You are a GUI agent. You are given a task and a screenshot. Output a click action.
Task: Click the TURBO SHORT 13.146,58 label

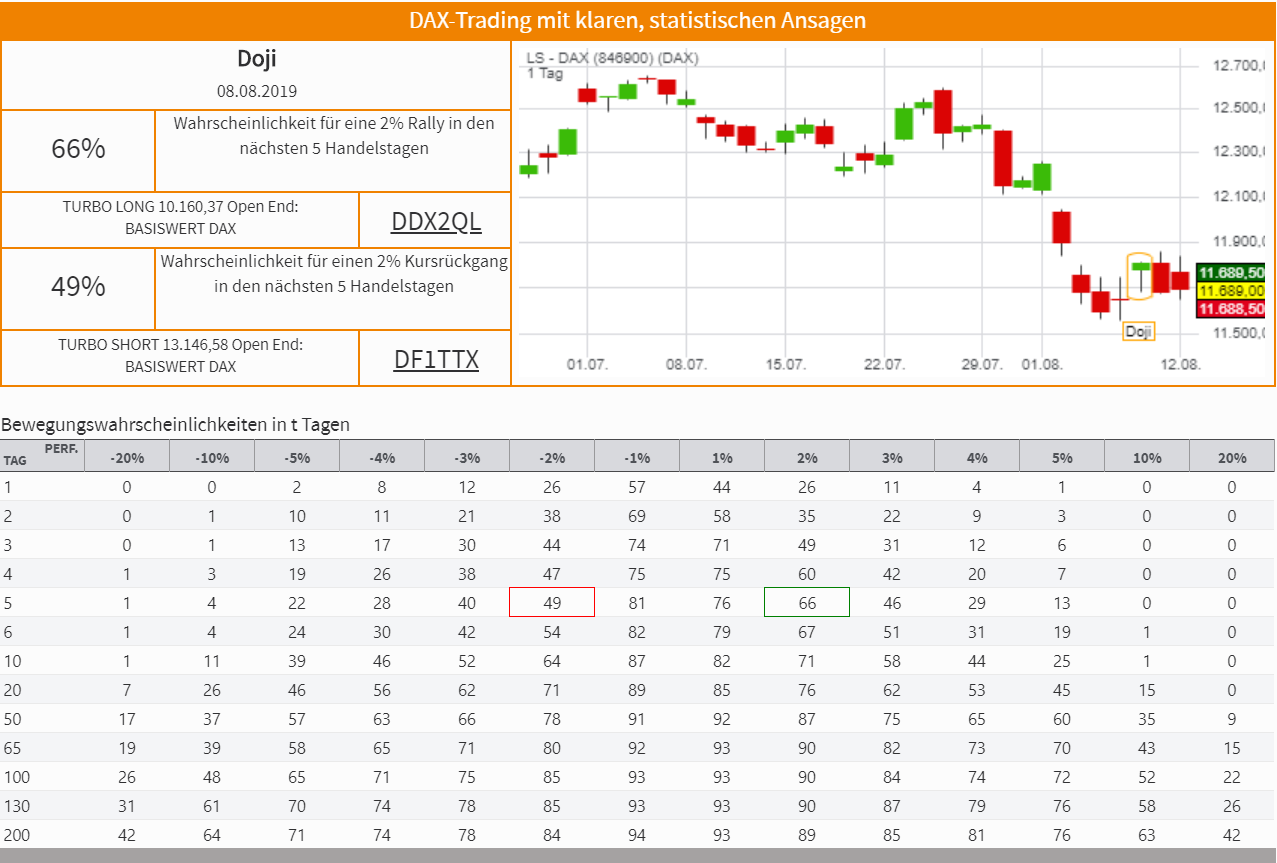click(x=180, y=355)
